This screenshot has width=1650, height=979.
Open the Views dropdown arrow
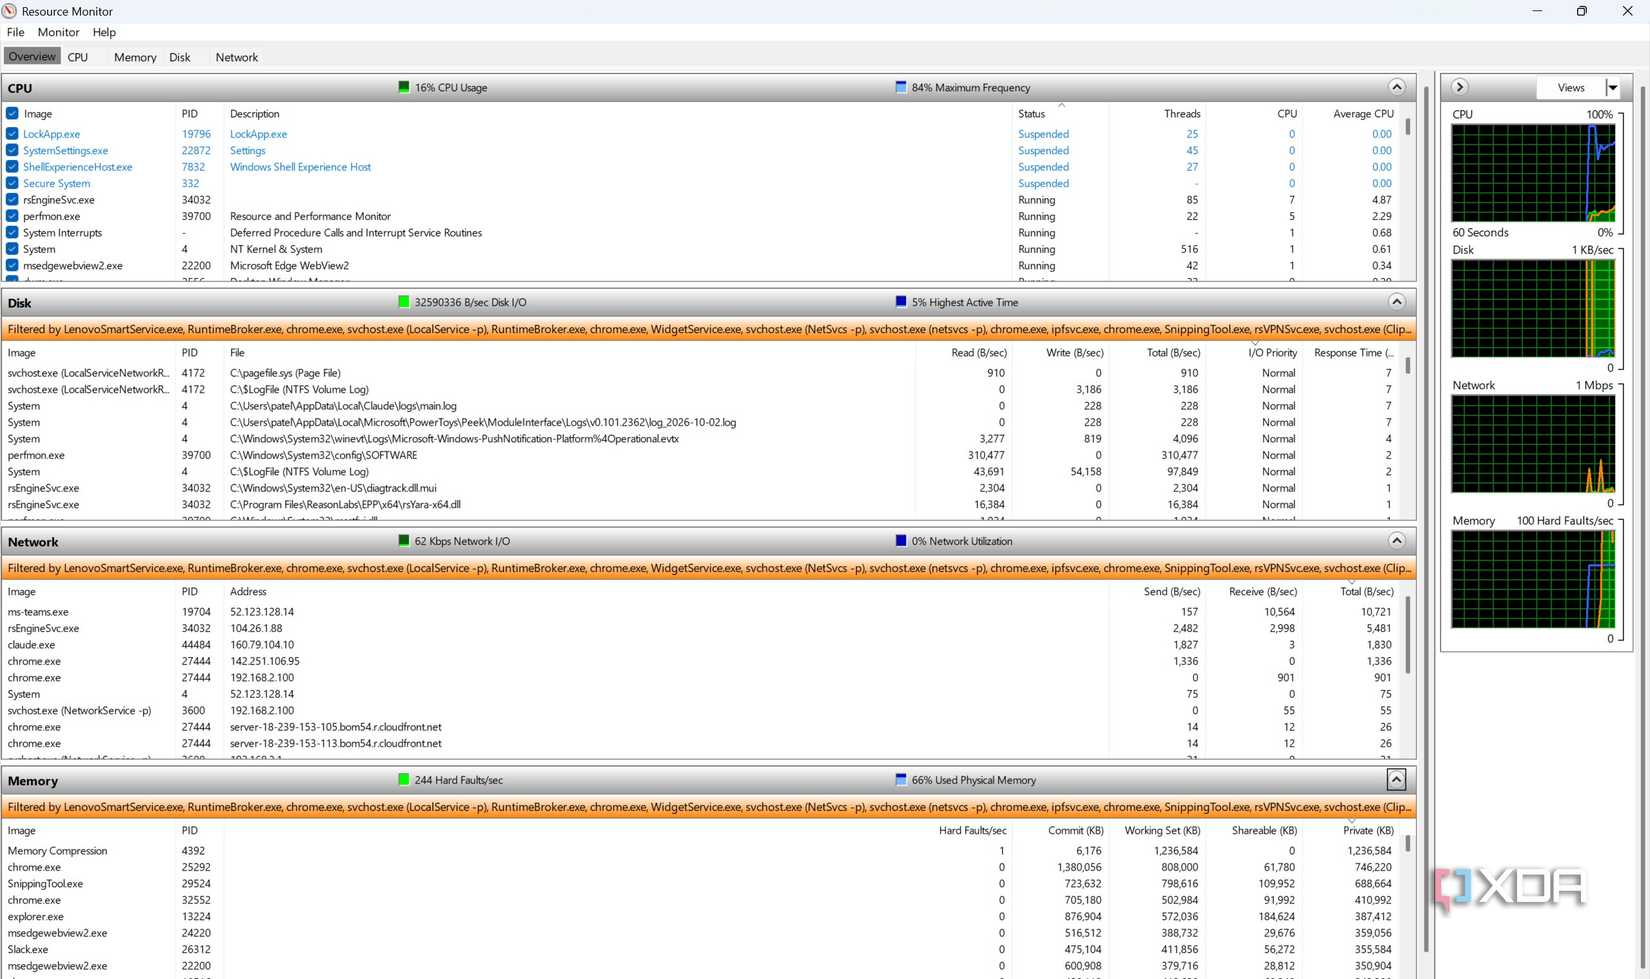pos(1613,88)
